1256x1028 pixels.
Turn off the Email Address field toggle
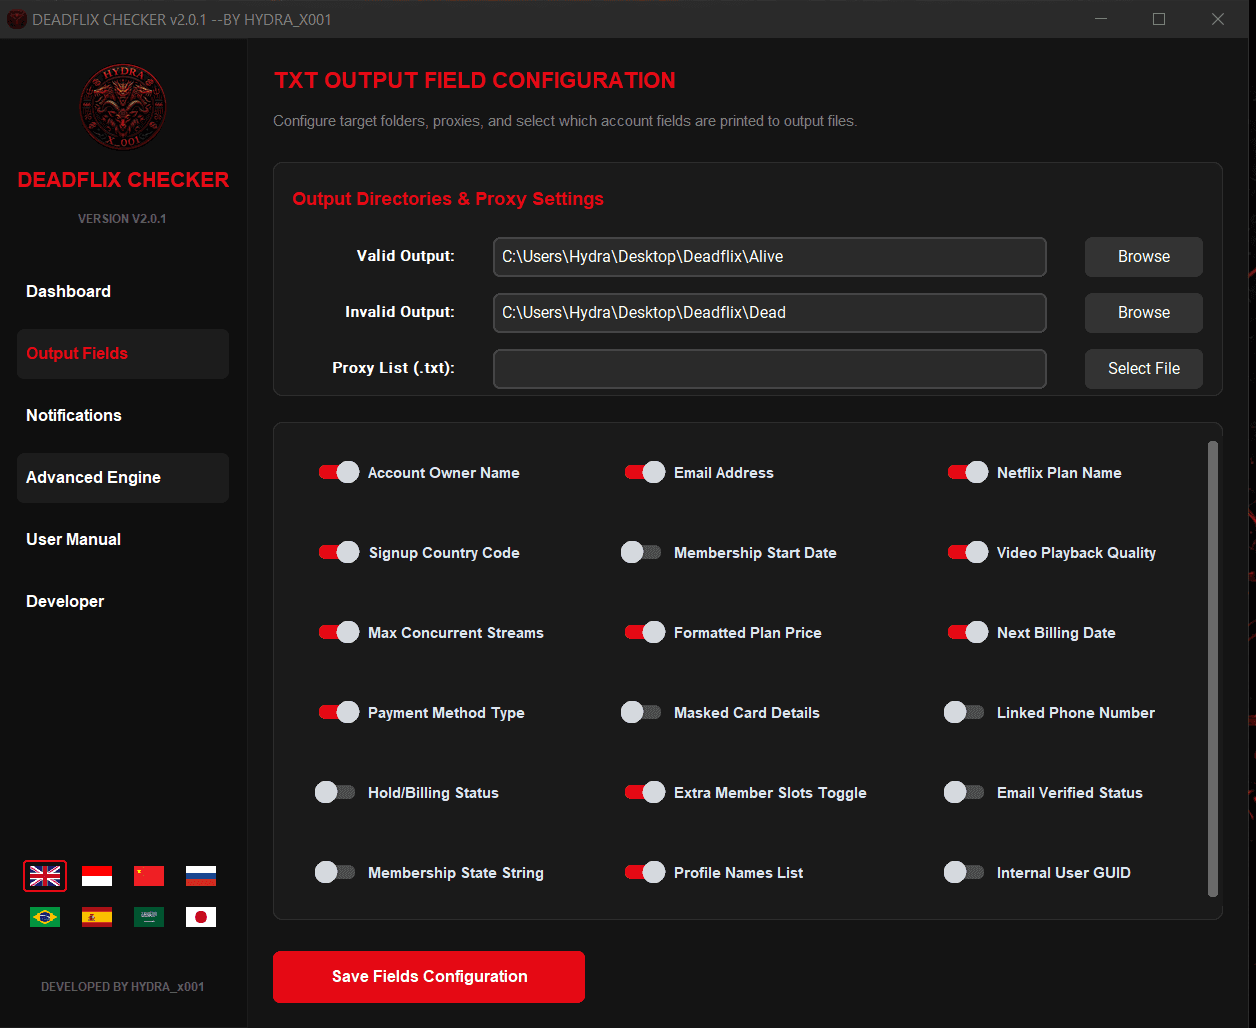tap(645, 472)
